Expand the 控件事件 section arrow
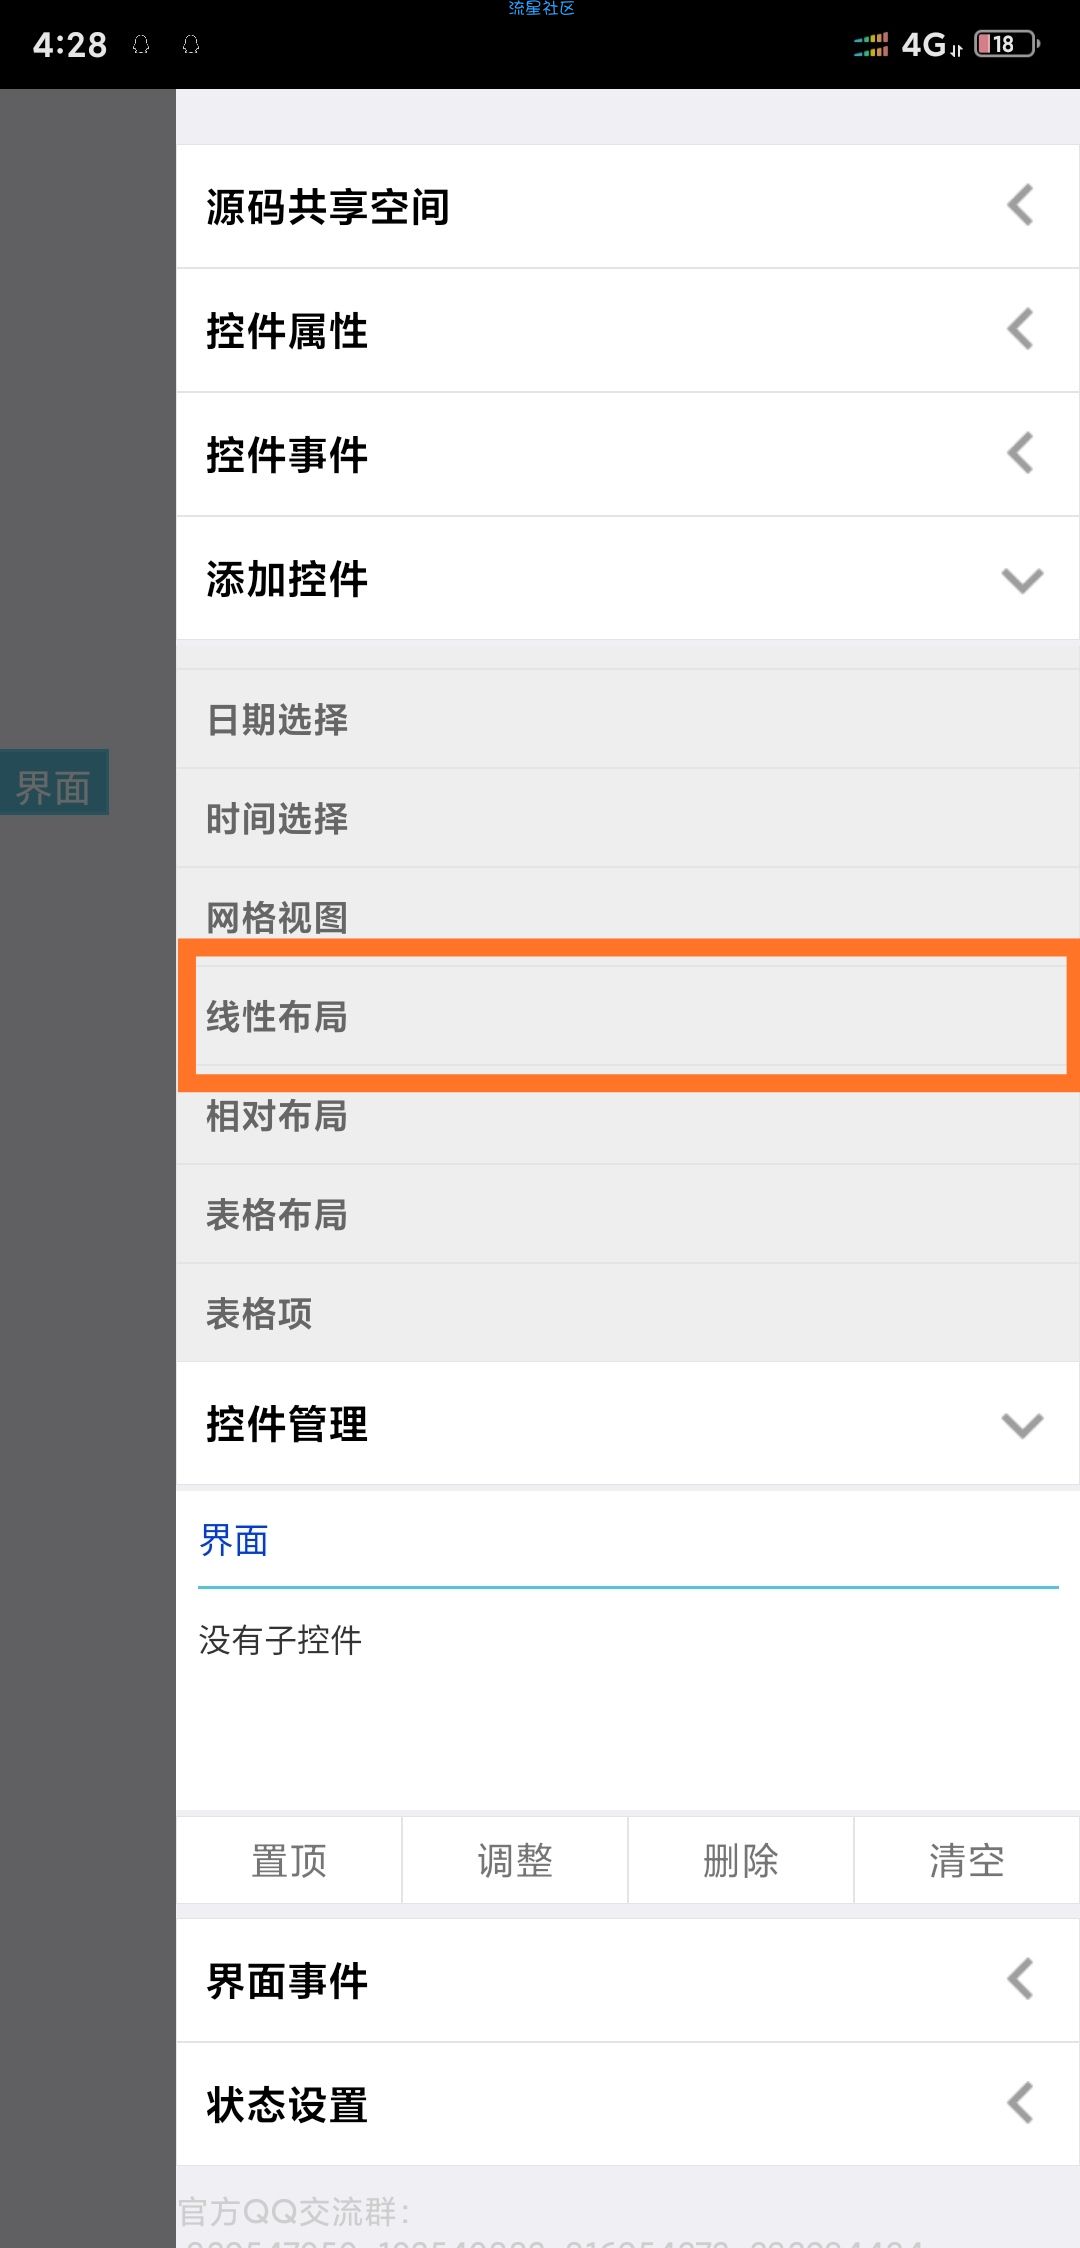 pos(1020,454)
